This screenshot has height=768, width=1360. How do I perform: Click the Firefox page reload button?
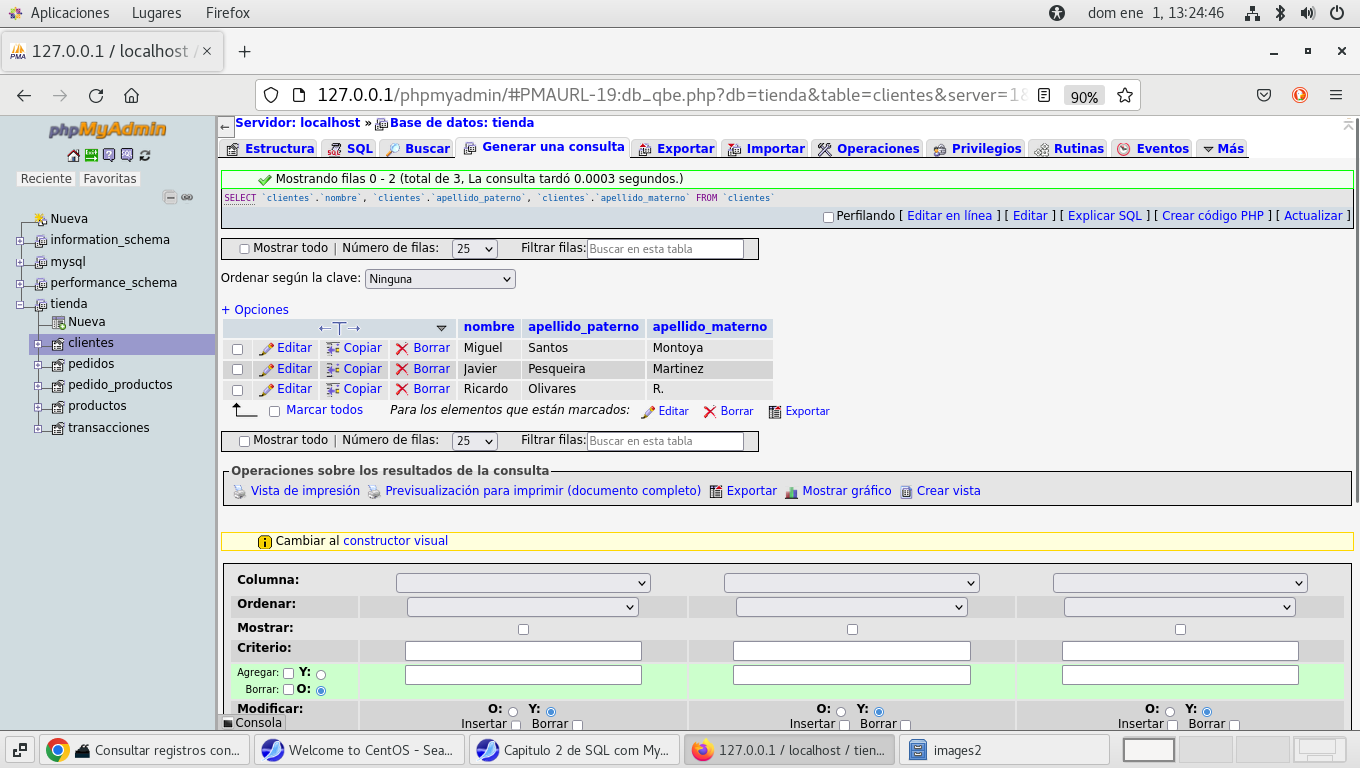pos(96,96)
